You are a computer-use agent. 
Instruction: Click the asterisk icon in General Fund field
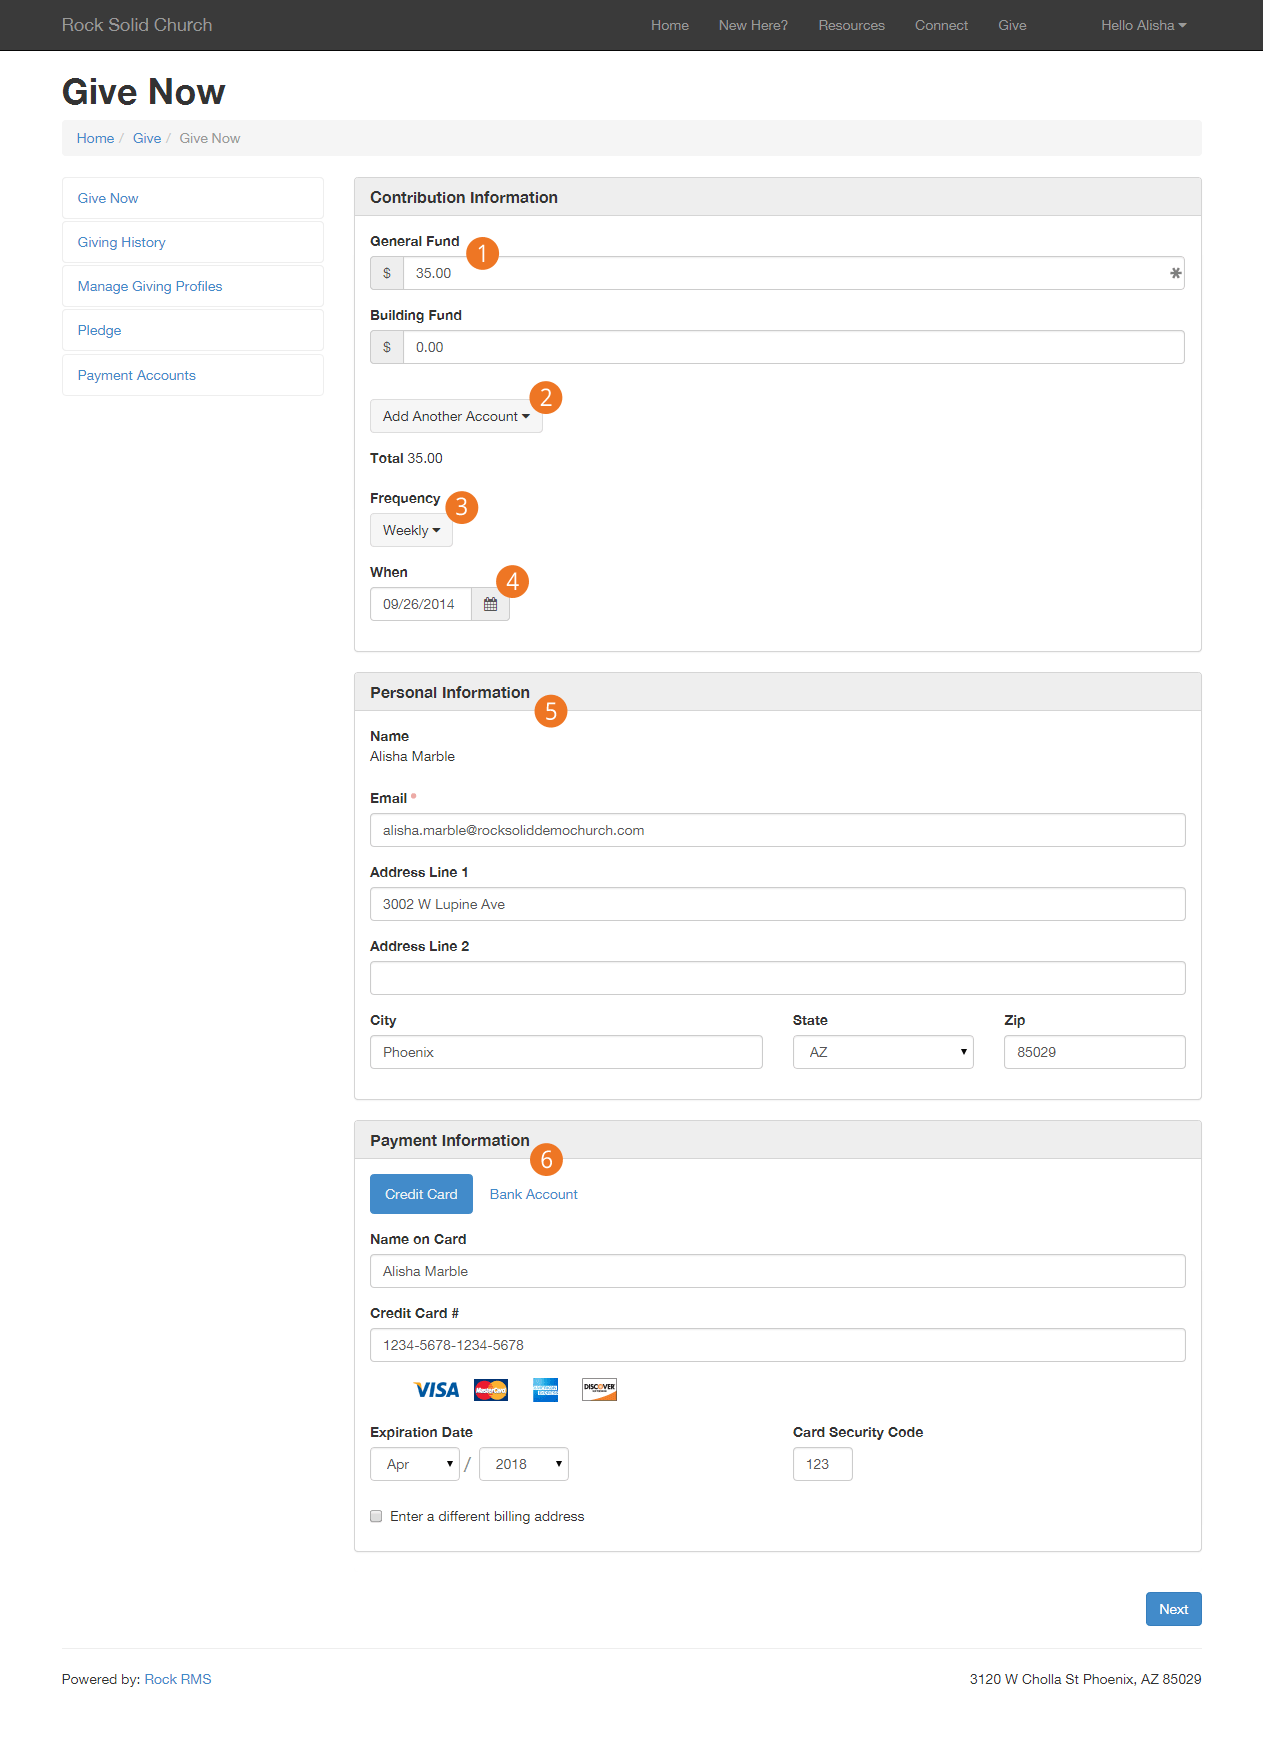pyautogui.click(x=1175, y=273)
